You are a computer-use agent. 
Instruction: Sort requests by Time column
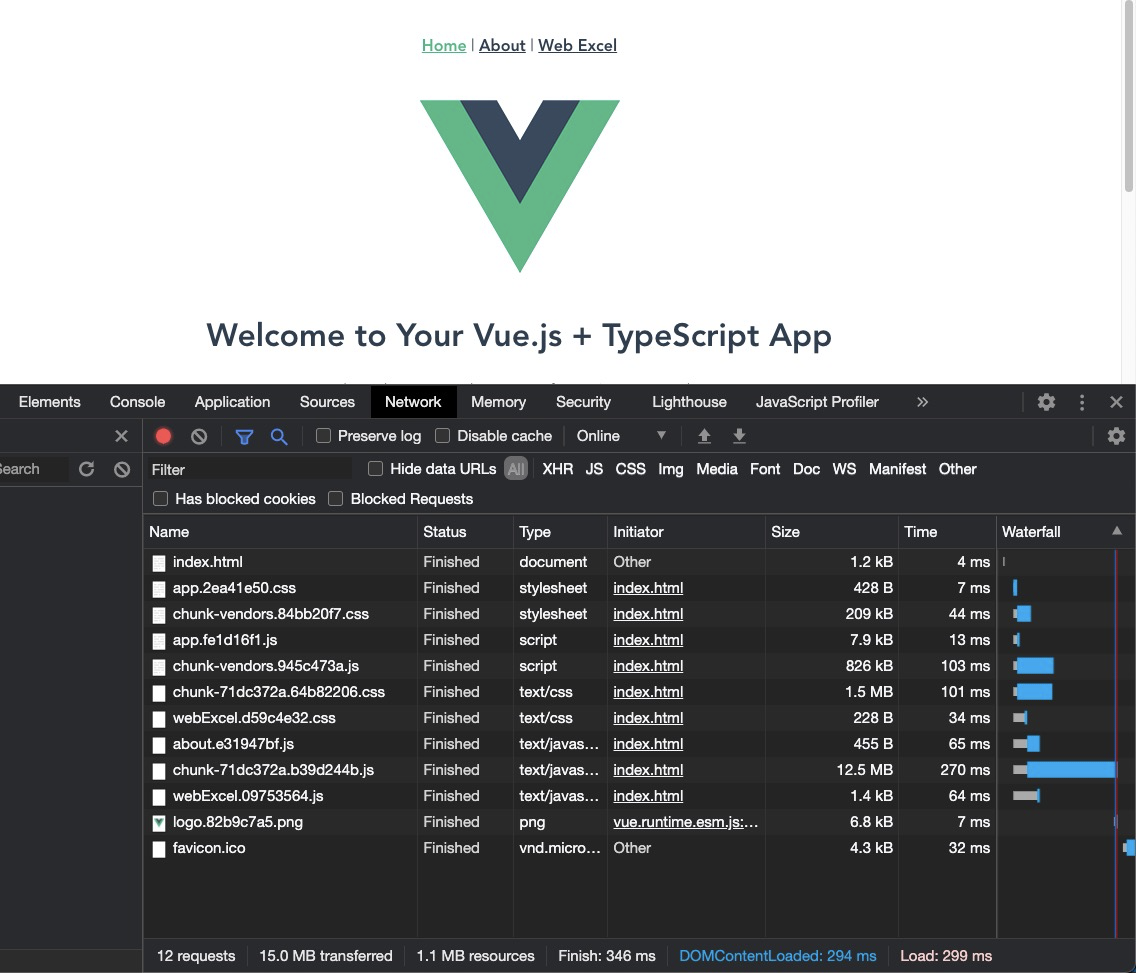point(947,532)
